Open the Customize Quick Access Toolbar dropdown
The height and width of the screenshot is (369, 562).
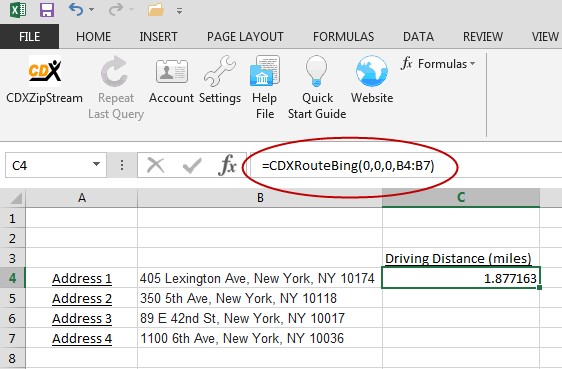click(179, 11)
